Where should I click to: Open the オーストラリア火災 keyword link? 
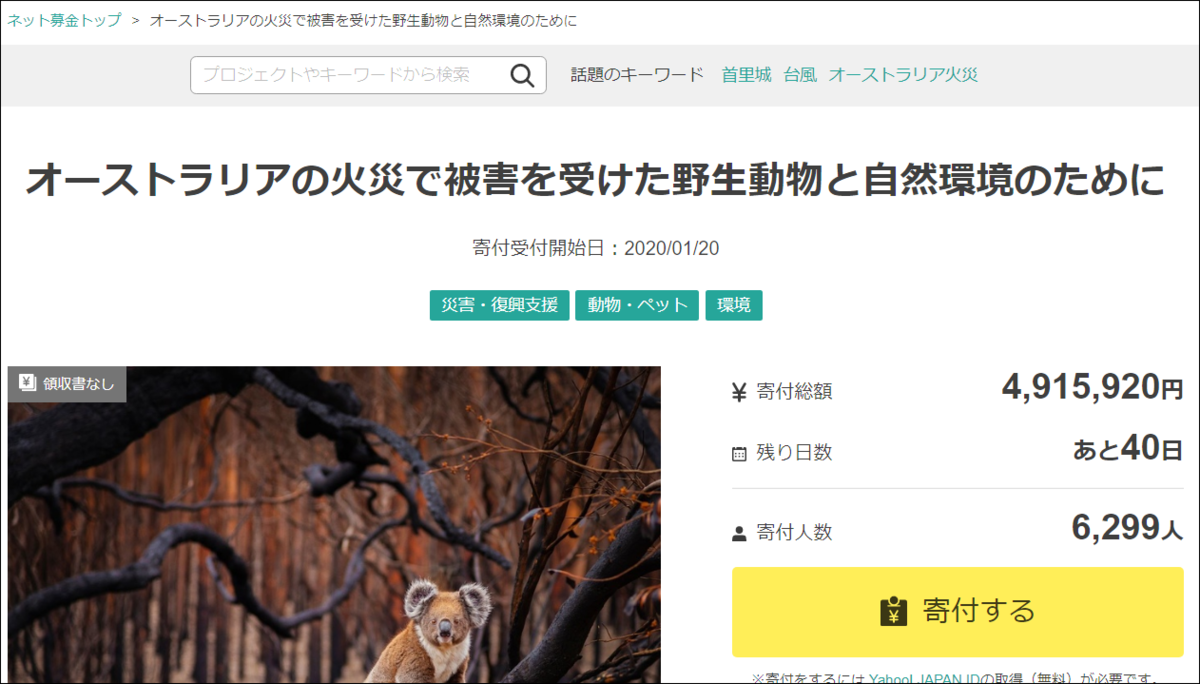[903, 75]
